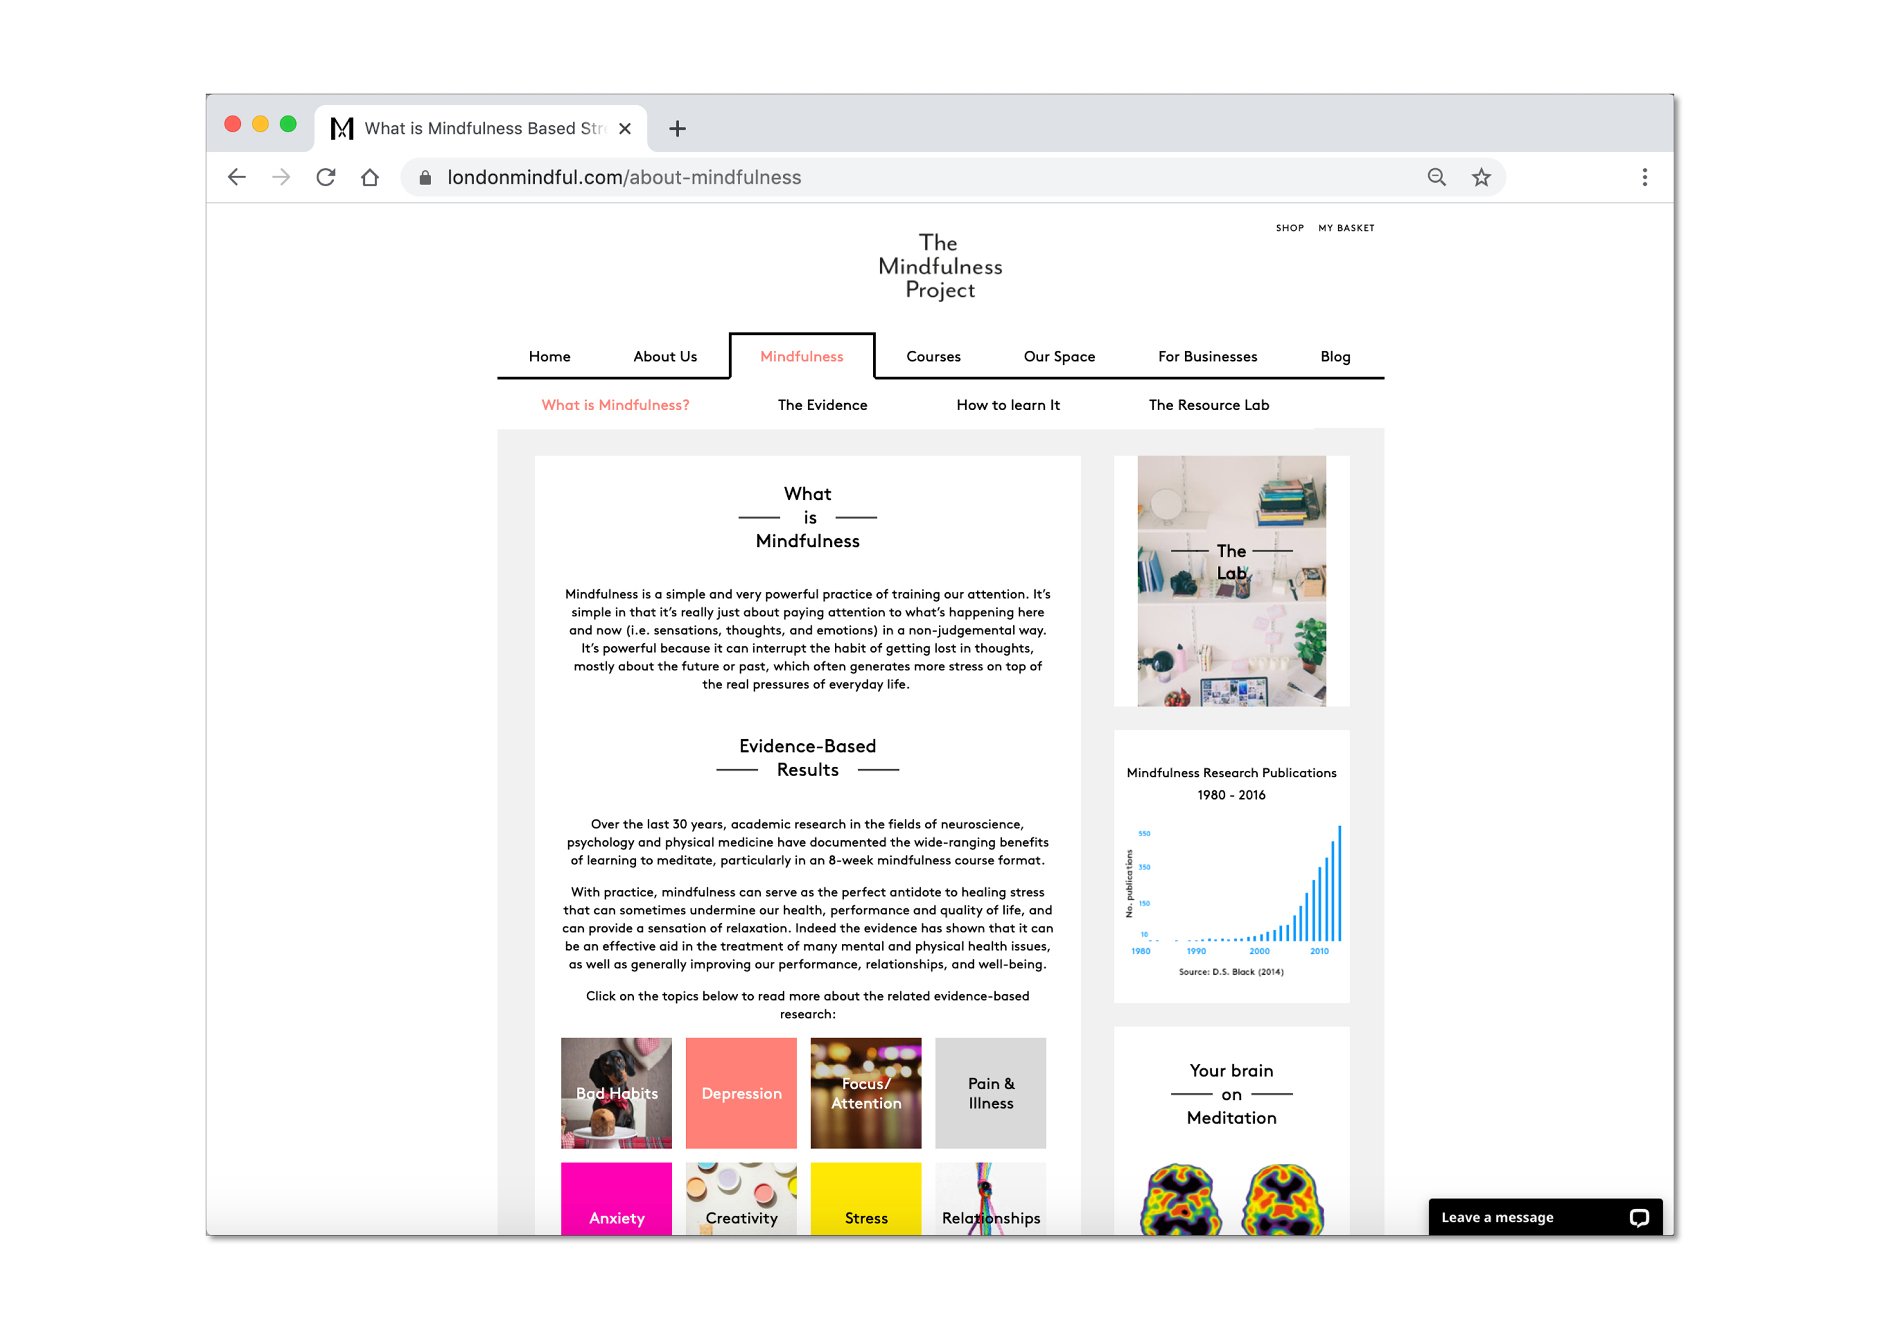Open MY BASKET link
Screen dimensions: 1880x1329
1346,228
